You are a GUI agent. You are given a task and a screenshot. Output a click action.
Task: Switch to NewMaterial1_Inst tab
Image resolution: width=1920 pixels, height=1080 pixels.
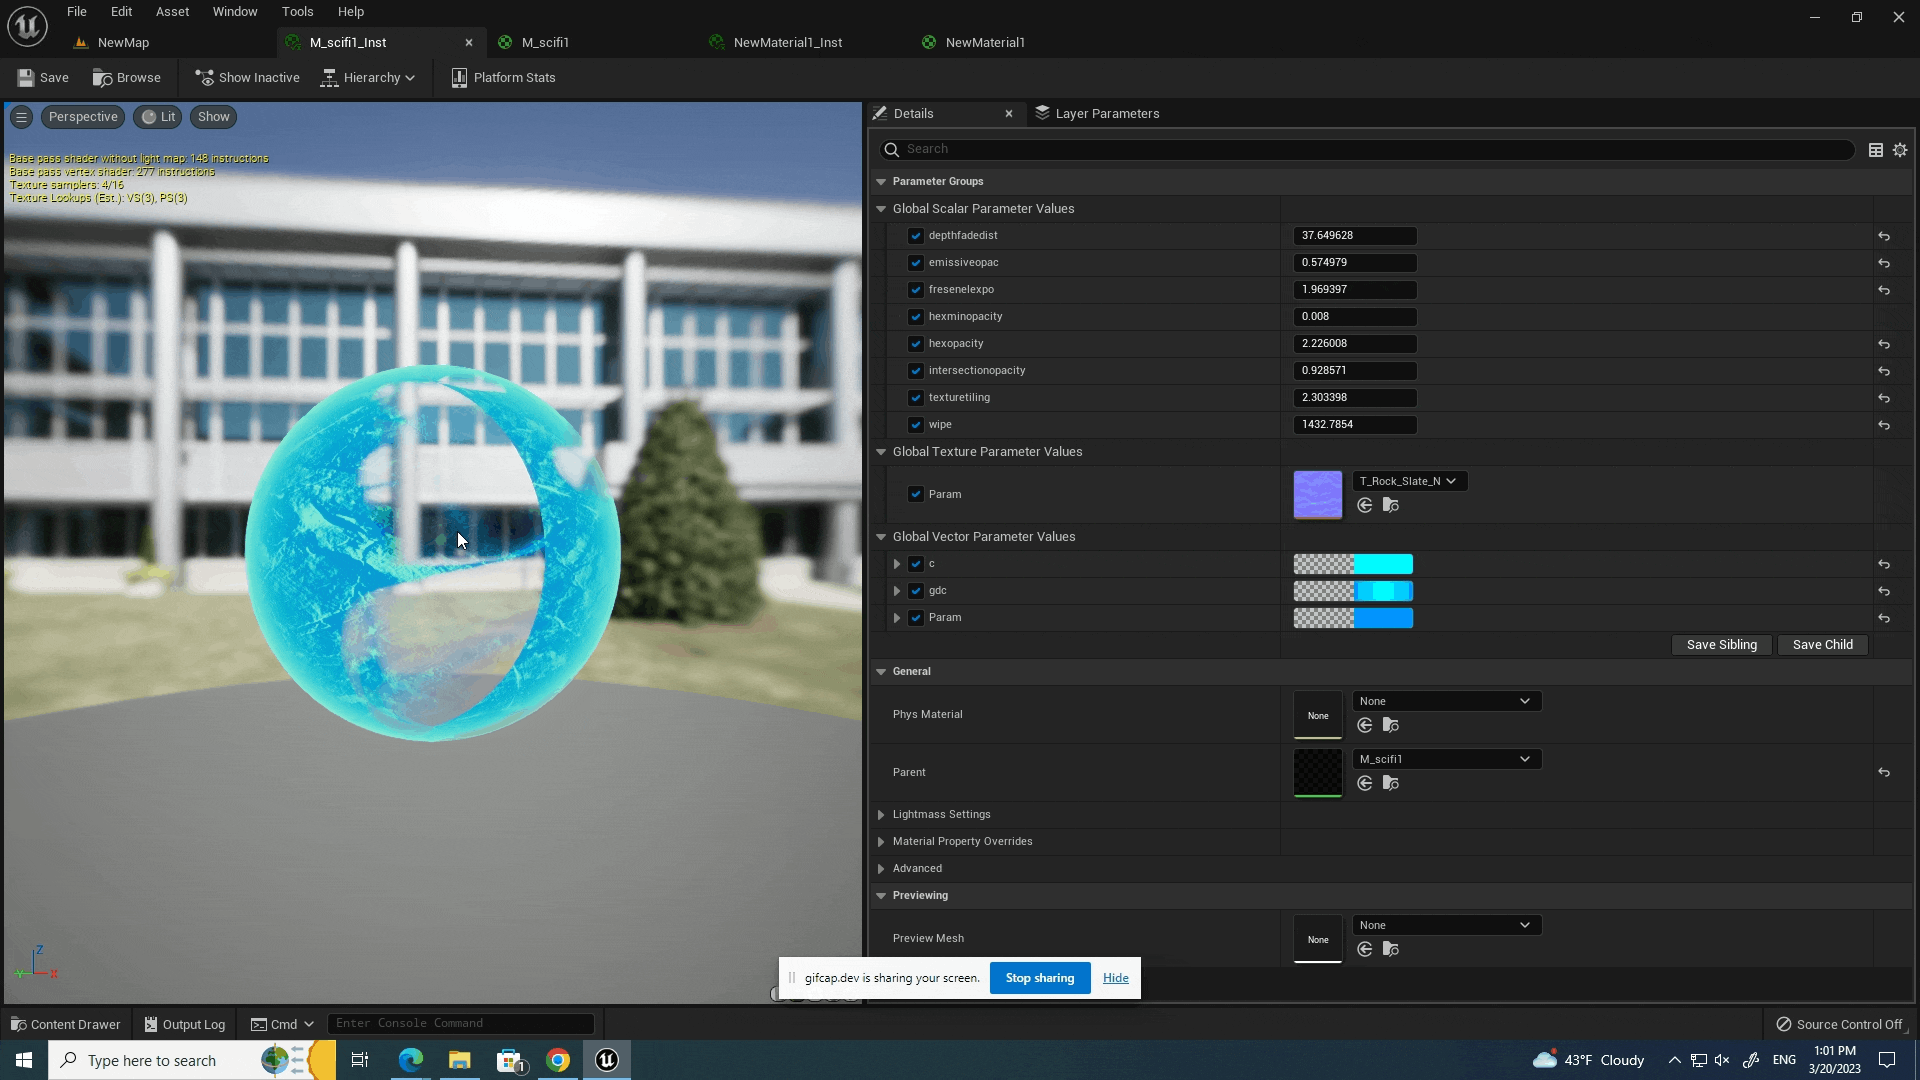787,42
